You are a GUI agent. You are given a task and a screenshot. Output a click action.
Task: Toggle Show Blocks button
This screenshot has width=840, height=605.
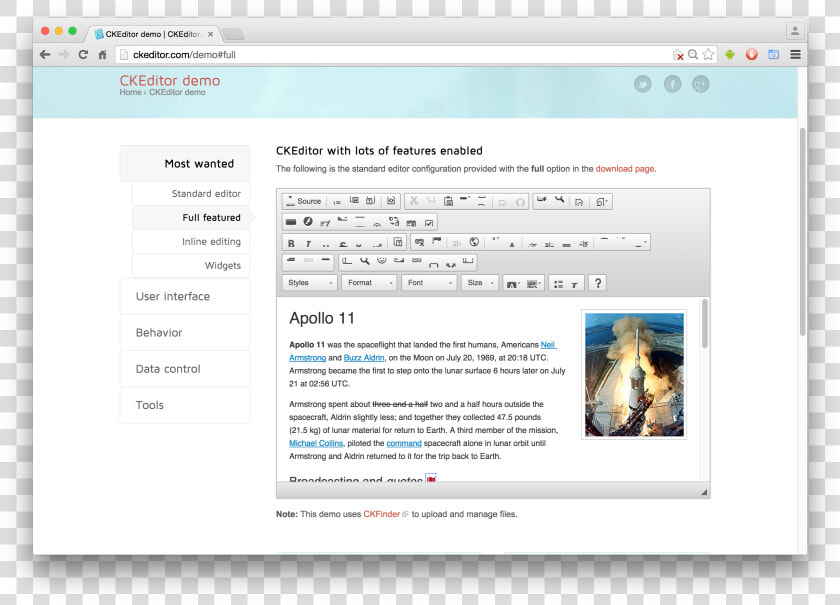(x=574, y=283)
